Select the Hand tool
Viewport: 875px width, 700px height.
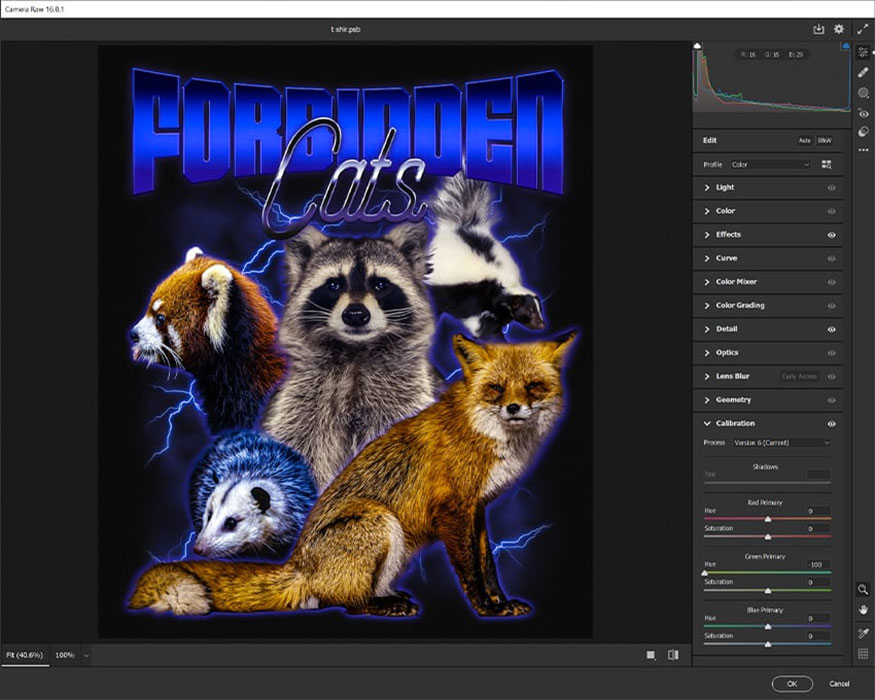click(863, 610)
